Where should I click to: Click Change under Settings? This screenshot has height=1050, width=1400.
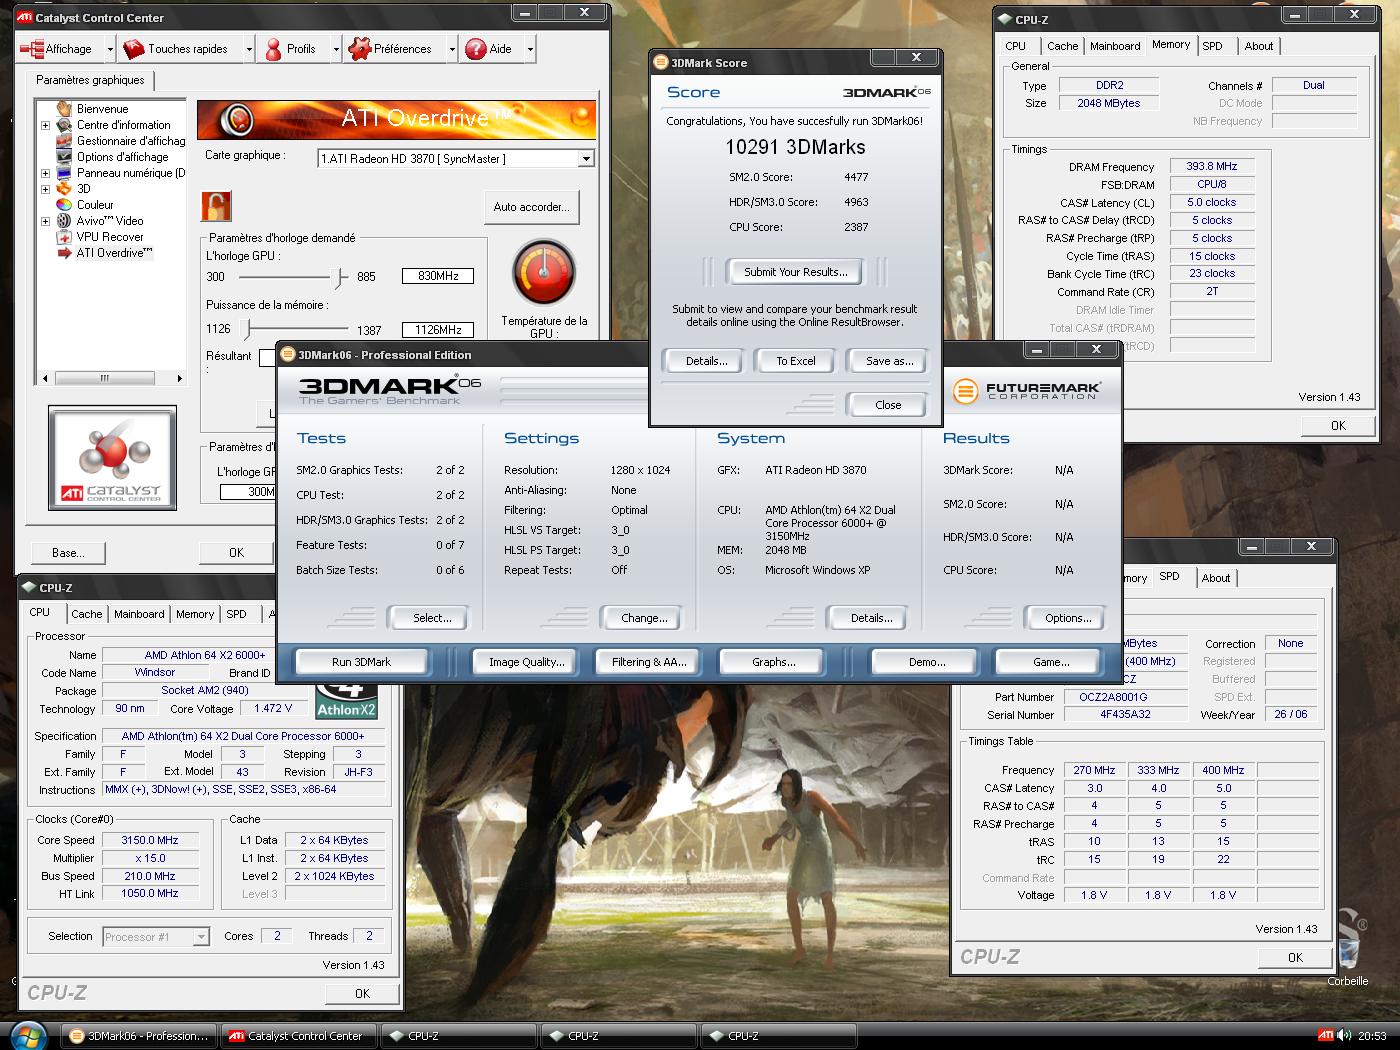pyautogui.click(x=644, y=618)
